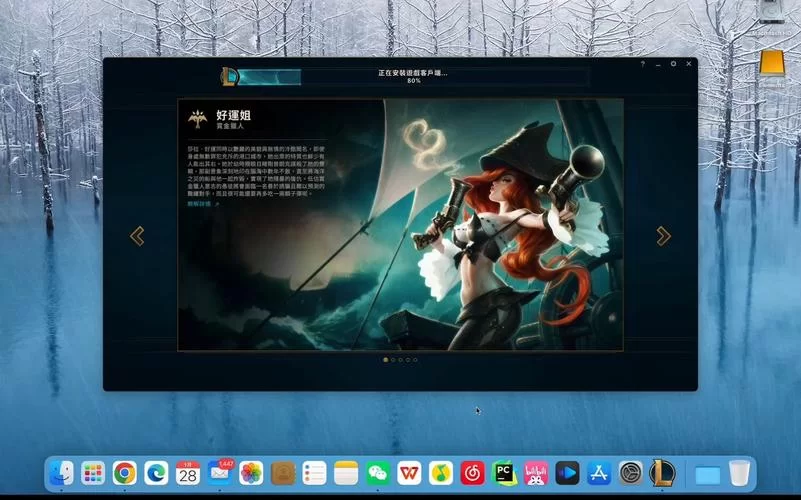The image size is (801, 500).
Task: Open the Notes app in the dock
Action: (x=346, y=473)
